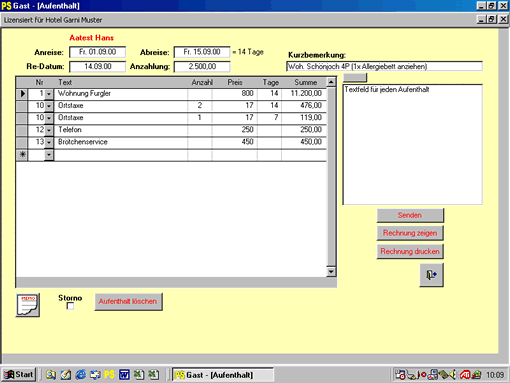The height and width of the screenshot is (383, 510).
Task: Open the memo notepad icon
Action: coord(28,305)
